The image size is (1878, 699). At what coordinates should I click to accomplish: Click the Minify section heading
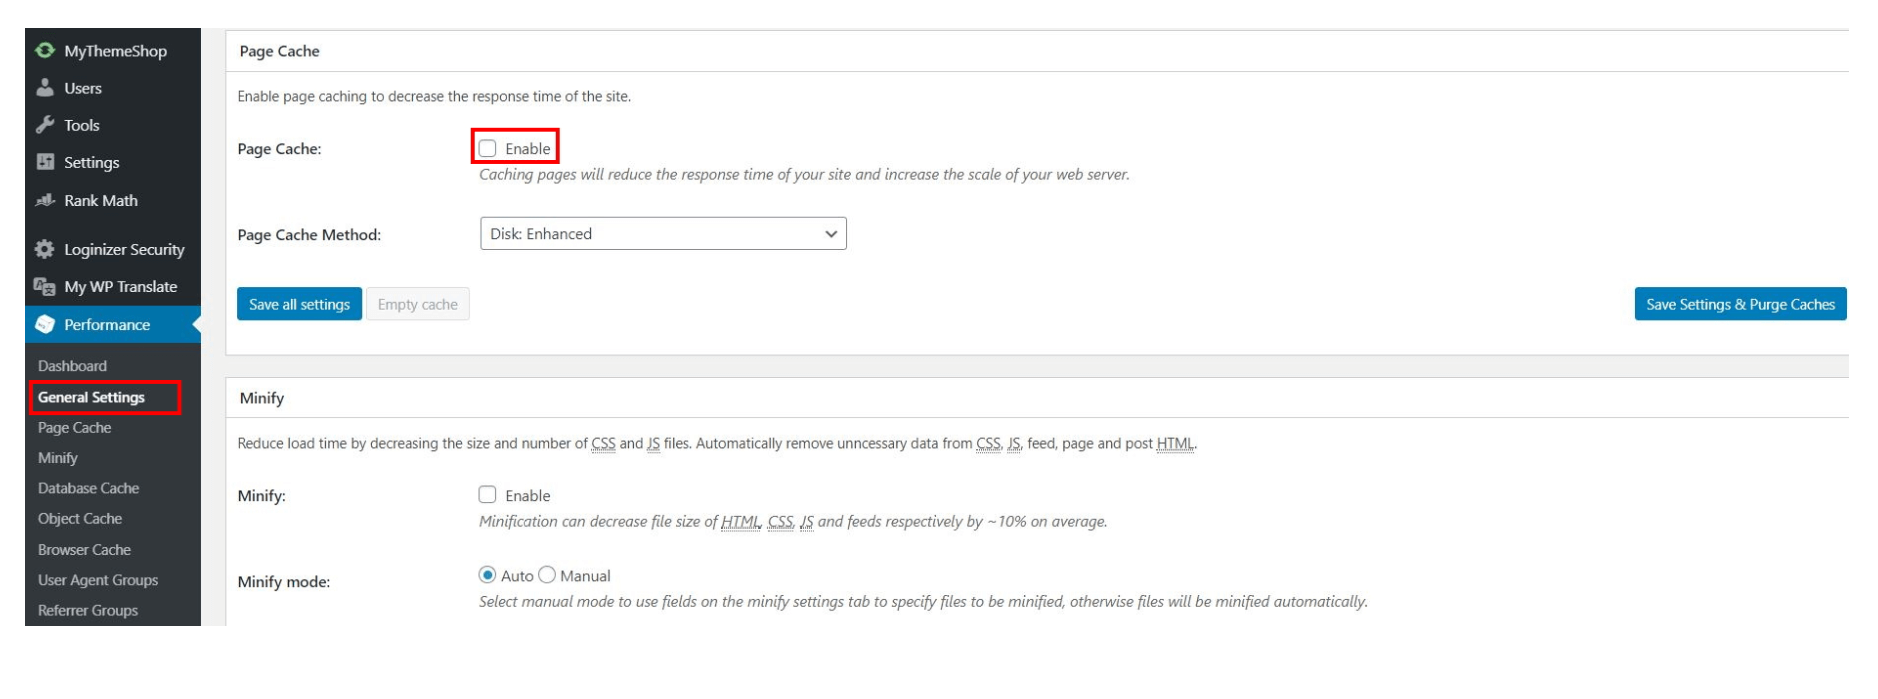(x=262, y=398)
